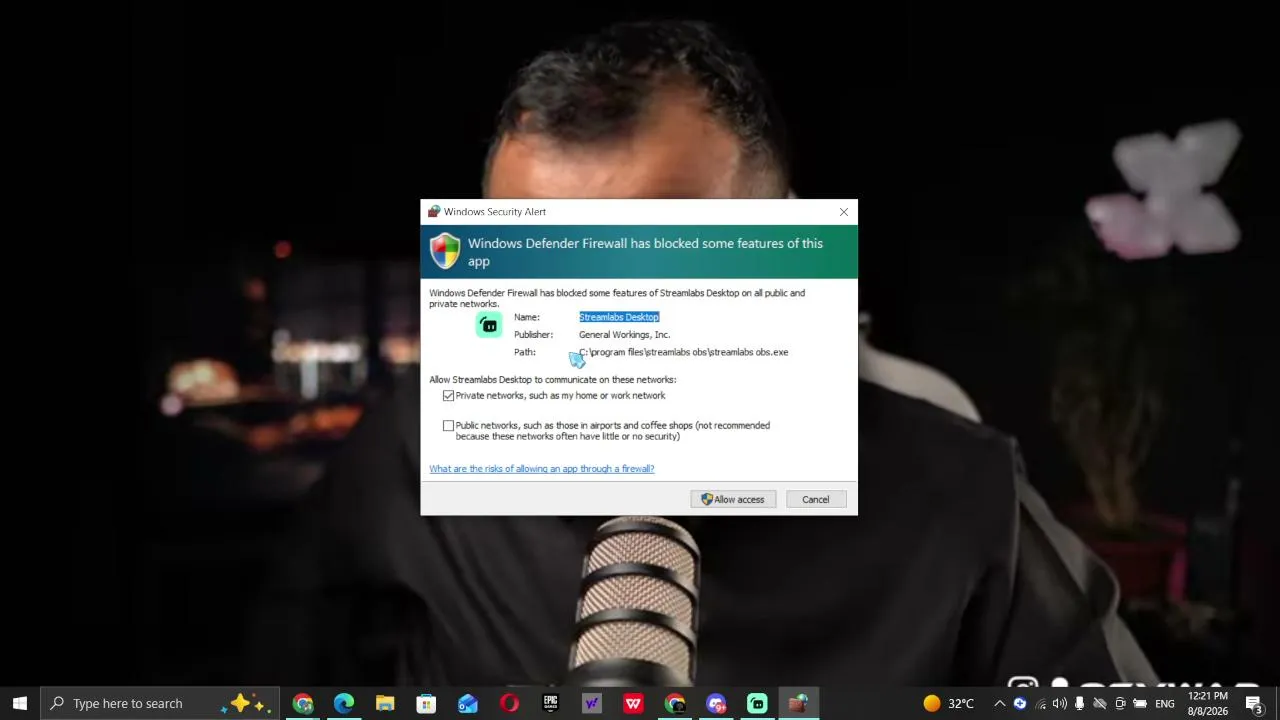Uncheck the Private networks checkbox
Screen dimensions: 1280x720
pos(448,396)
